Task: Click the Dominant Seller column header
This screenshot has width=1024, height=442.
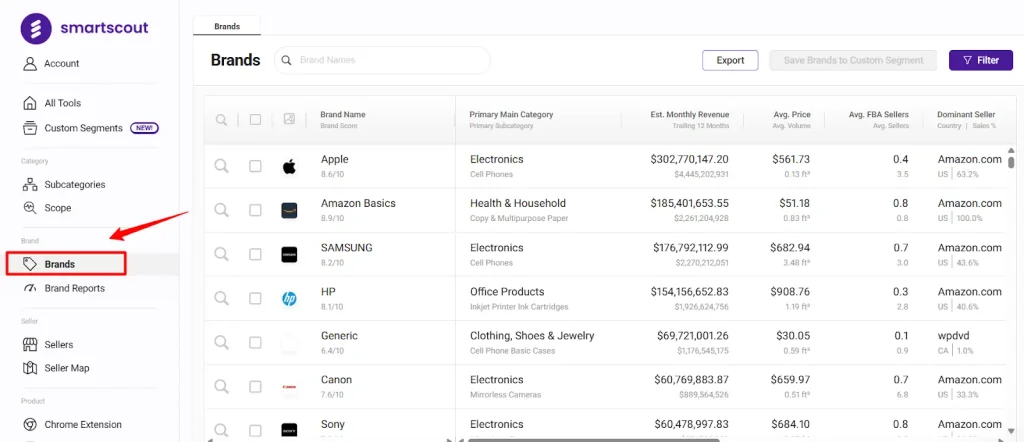Action: click(967, 114)
